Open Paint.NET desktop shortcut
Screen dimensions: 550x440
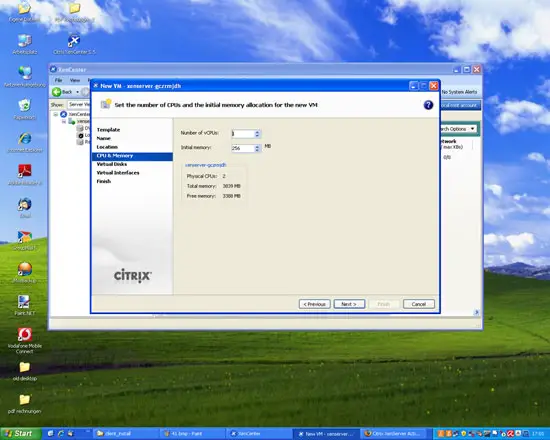click(x=25, y=305)
